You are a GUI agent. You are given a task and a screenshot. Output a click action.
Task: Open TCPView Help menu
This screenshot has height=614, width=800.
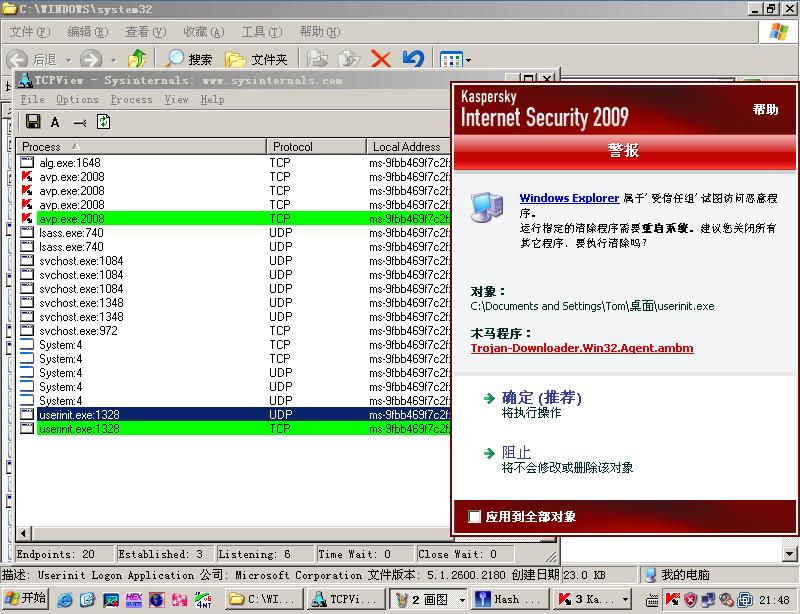[212, 100]
